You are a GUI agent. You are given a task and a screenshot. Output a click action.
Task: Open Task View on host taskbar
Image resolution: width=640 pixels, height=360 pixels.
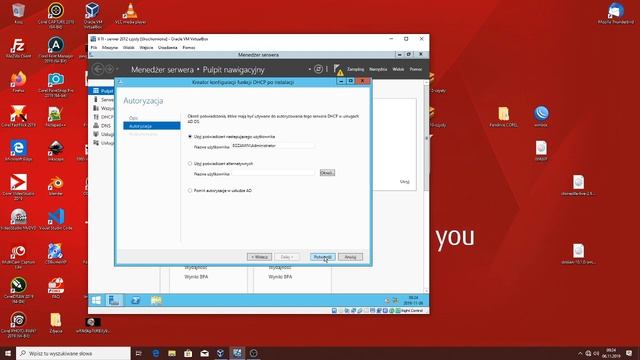point(138,353)
